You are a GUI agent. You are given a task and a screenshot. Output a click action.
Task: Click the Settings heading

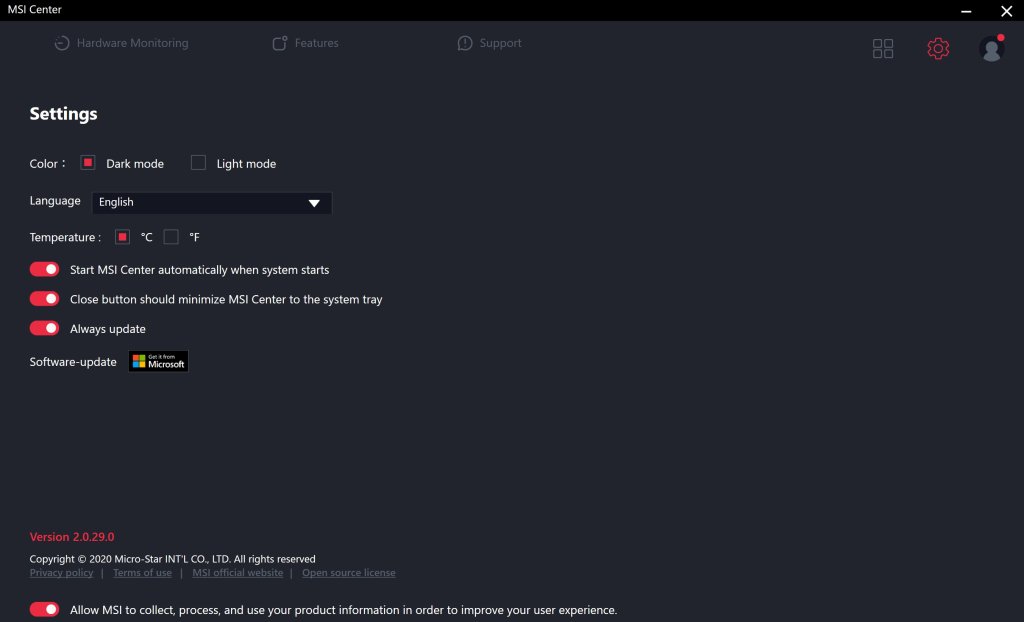[x=63, y=114]
